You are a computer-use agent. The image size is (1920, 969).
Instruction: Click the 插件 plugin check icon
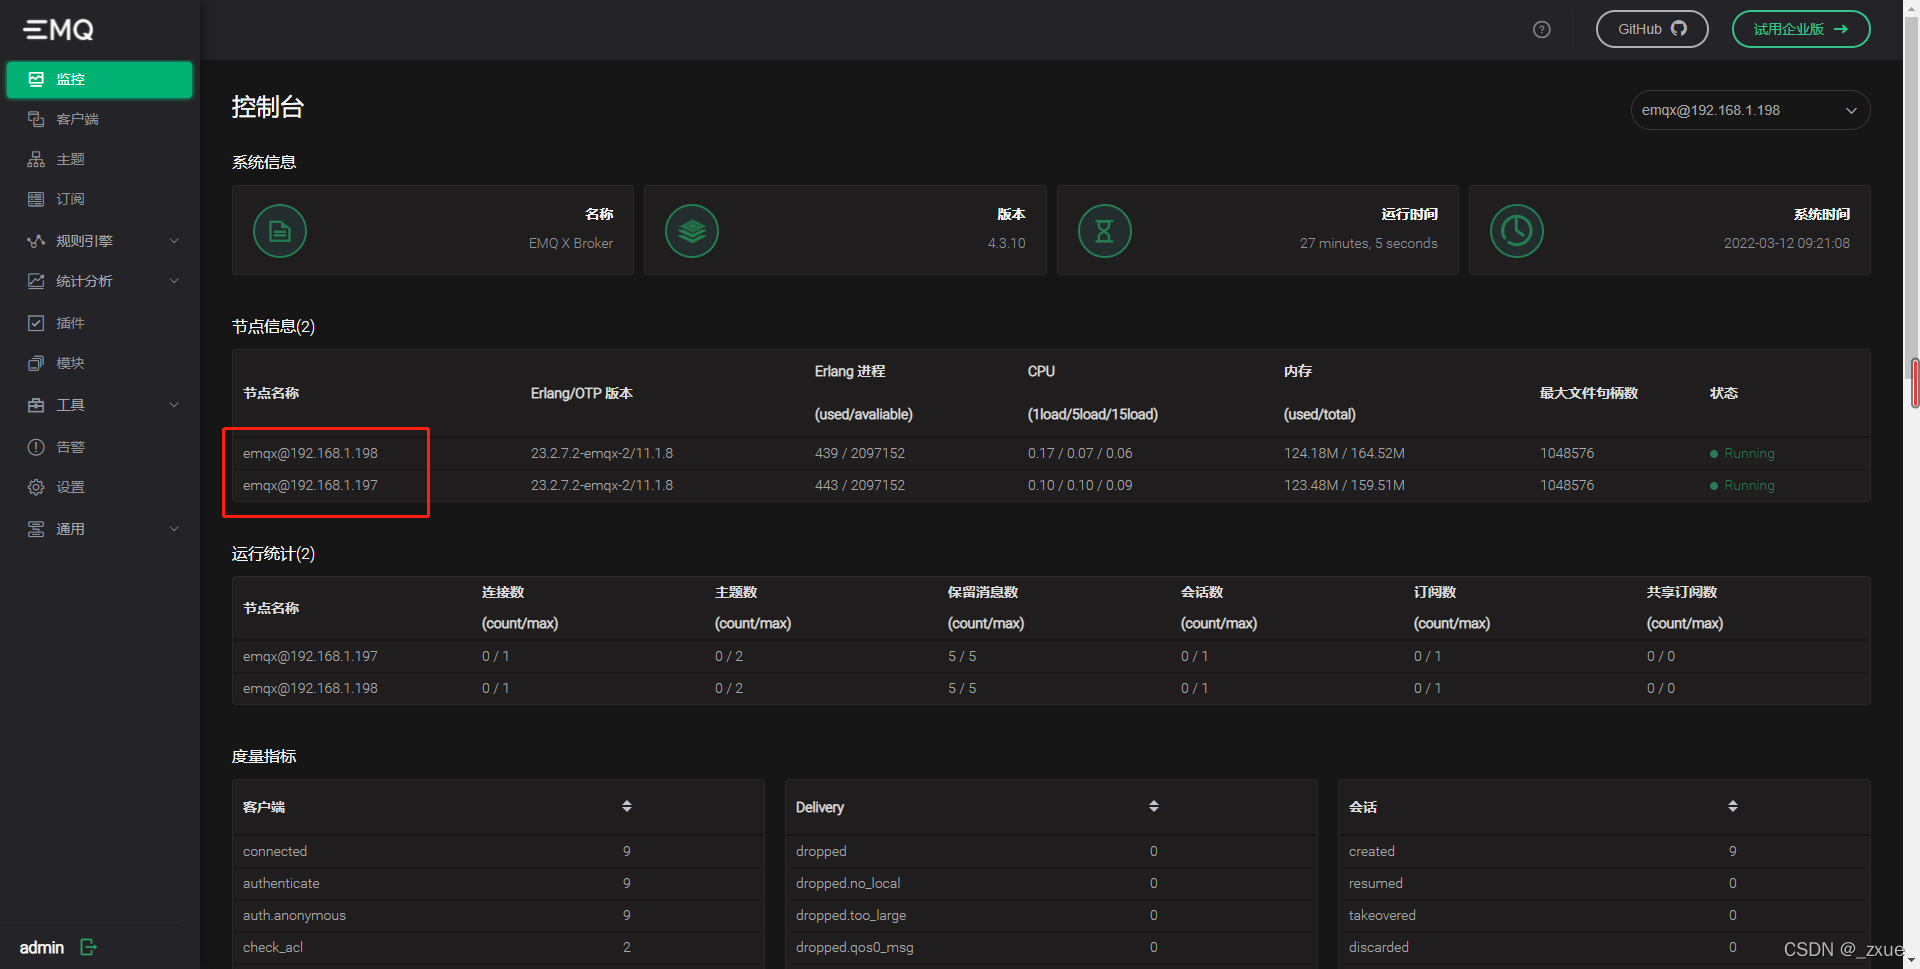36,323
